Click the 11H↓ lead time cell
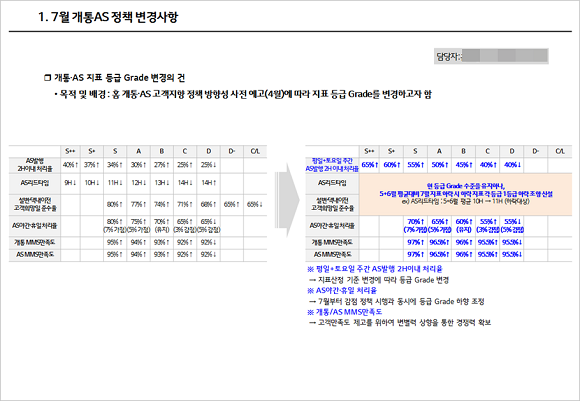Screen dimensions: 580x401 tap(115, 183)
